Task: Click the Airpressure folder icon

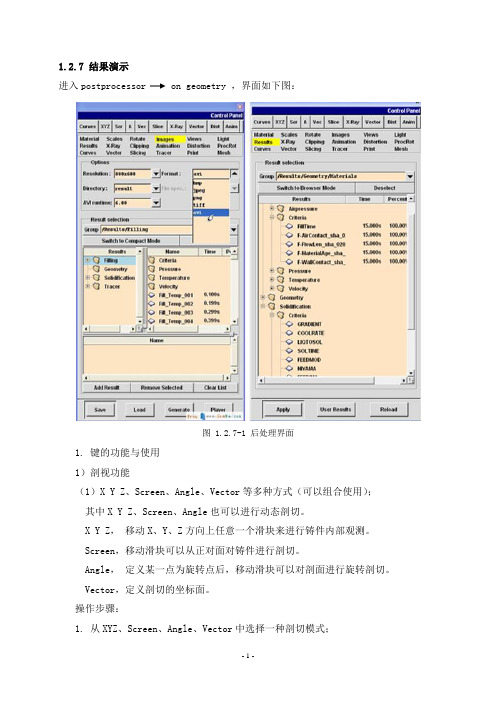Action: [x=281, y=209]
